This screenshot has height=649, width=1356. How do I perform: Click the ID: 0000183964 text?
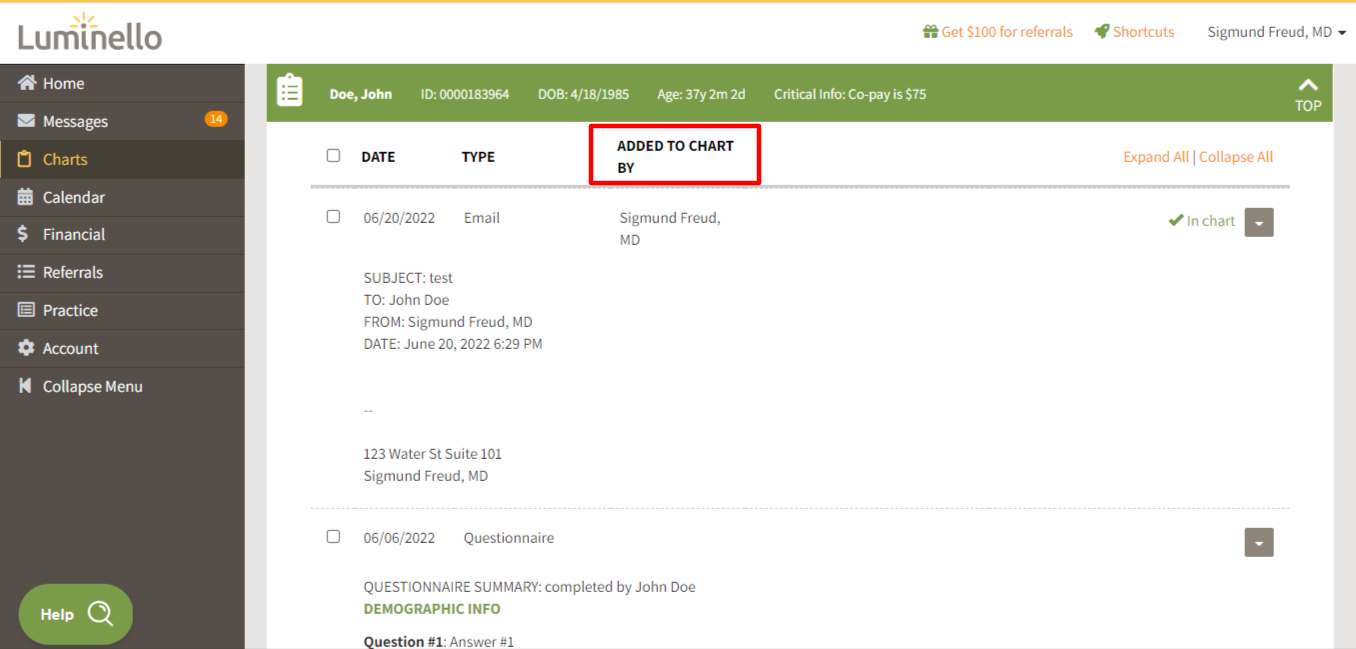(x=465, y=94)
